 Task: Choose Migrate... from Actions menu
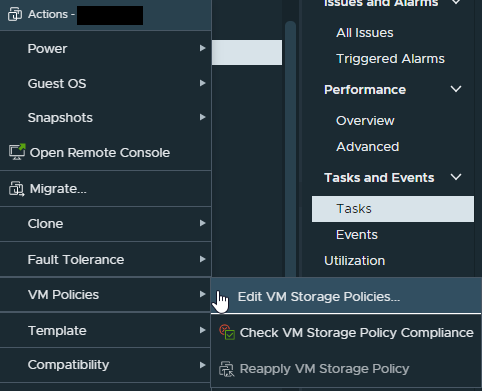pos(105,189)
